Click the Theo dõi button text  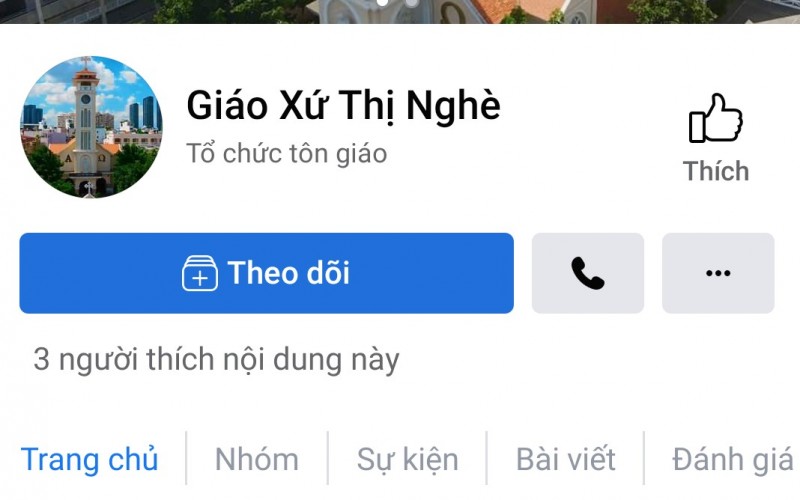click(x=289, y=273)
